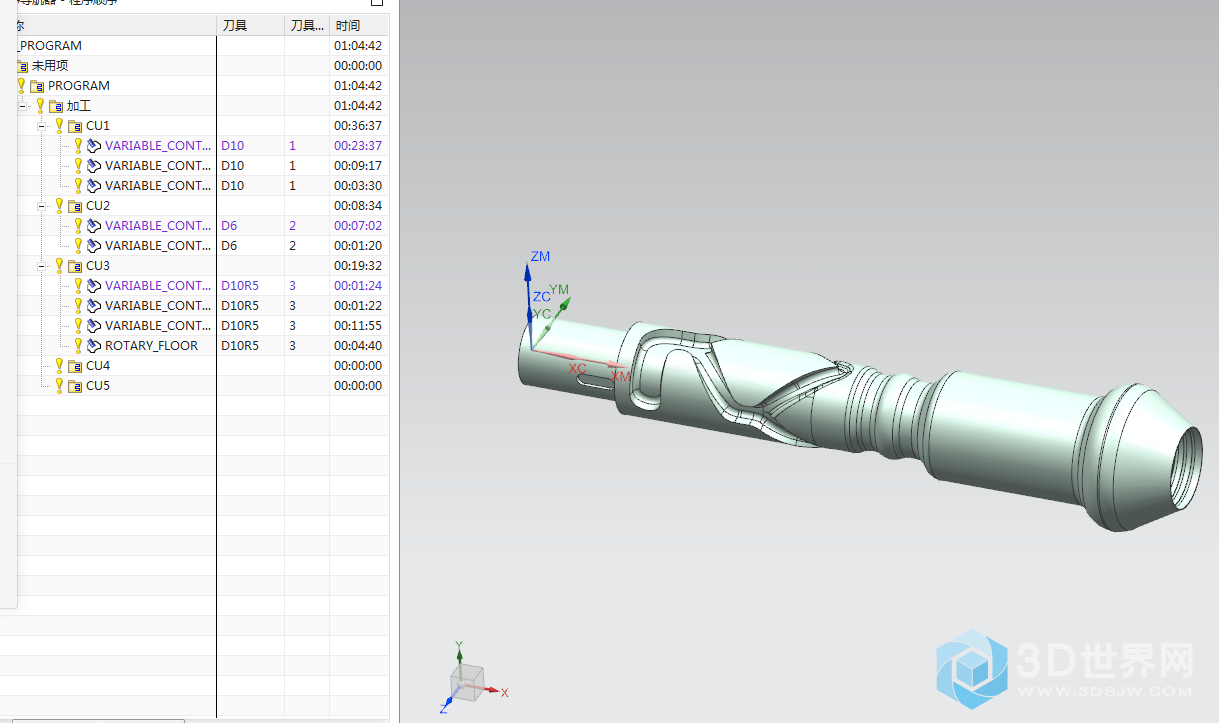Click the truncated 刀具... column header
This screenshot has height=723, width=1219.
[307, 25]
